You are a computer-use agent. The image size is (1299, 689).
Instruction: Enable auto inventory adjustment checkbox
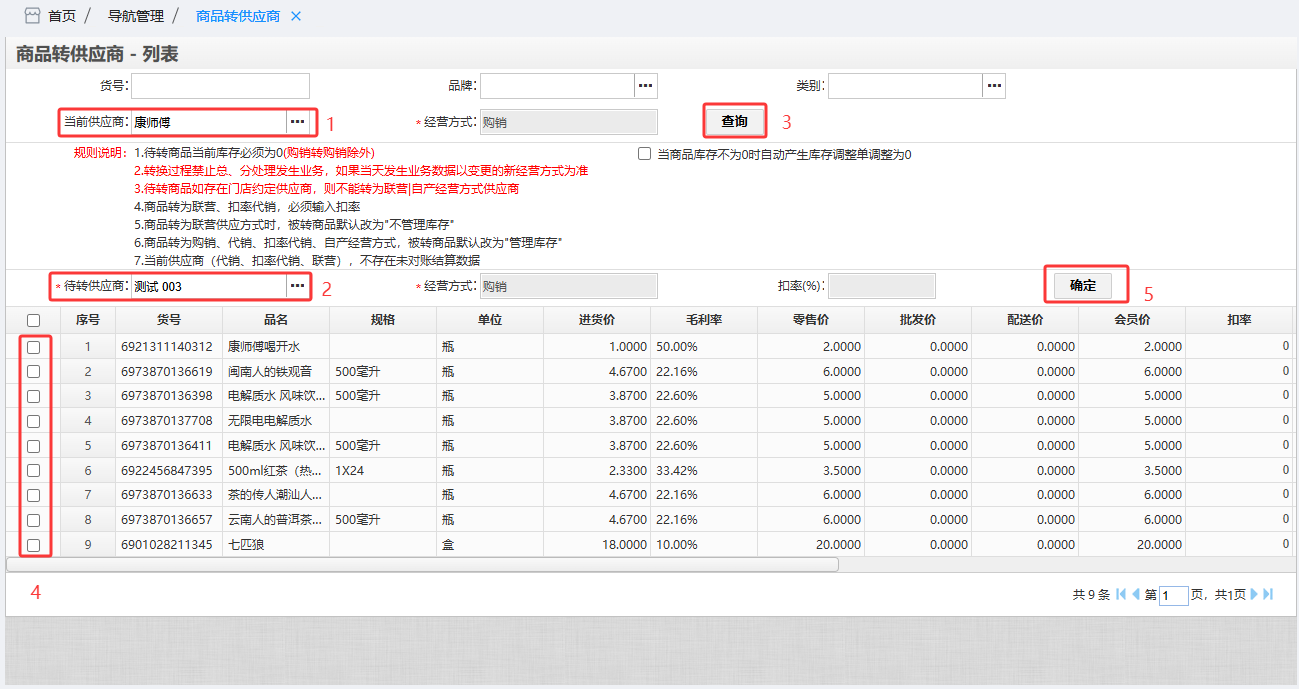click(x=645, y=155)
